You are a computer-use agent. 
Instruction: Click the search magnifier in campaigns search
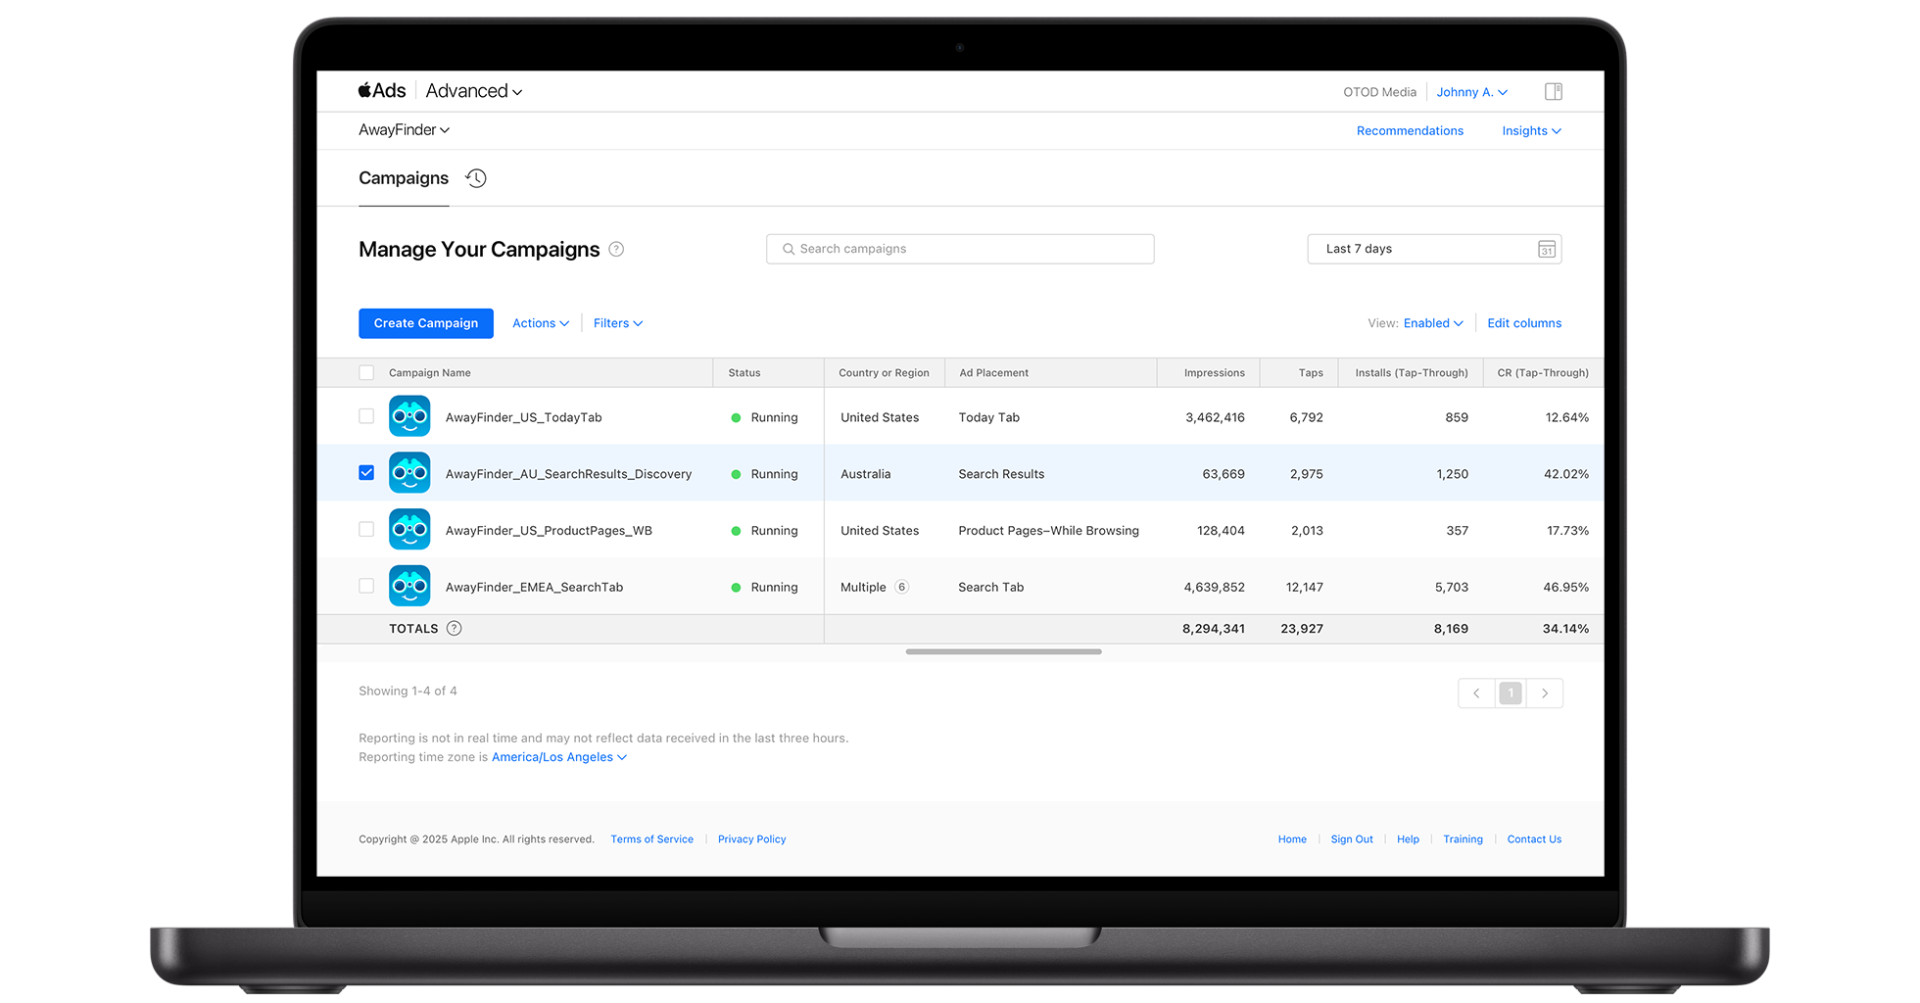tap(787, 248)
